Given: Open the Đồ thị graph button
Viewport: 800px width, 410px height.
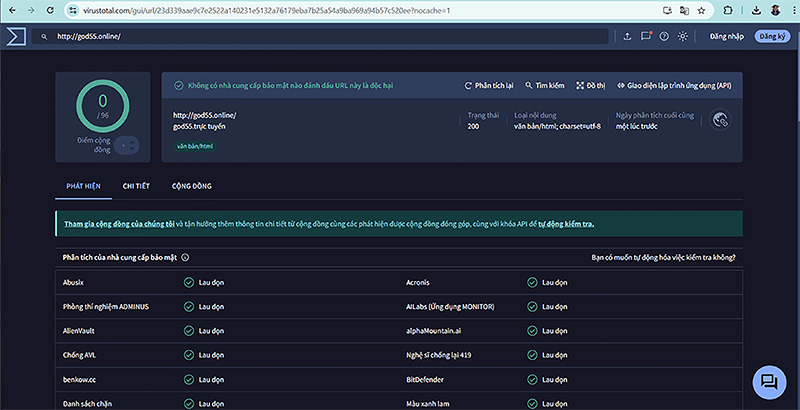Looking at the screenshot, I should 591,86.
